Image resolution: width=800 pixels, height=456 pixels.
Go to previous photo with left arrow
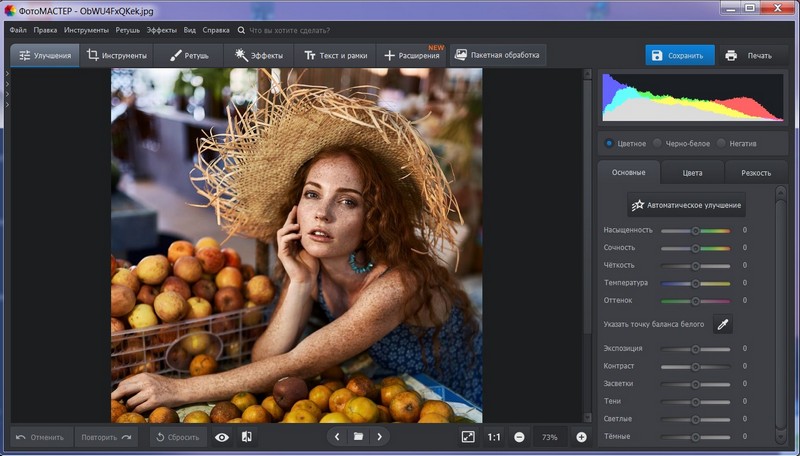click(337, 437)
